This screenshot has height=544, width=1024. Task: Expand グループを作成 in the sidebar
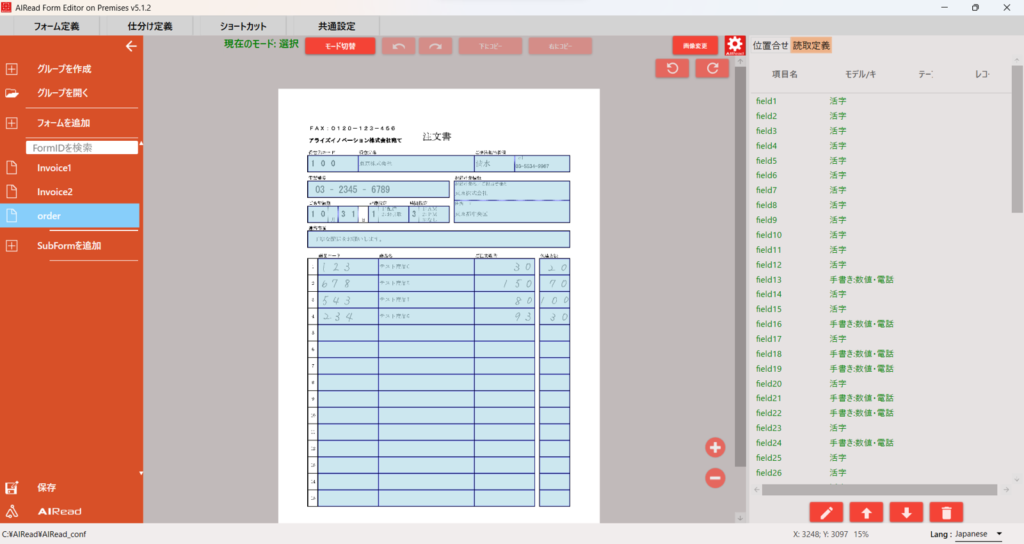[13, 69]
